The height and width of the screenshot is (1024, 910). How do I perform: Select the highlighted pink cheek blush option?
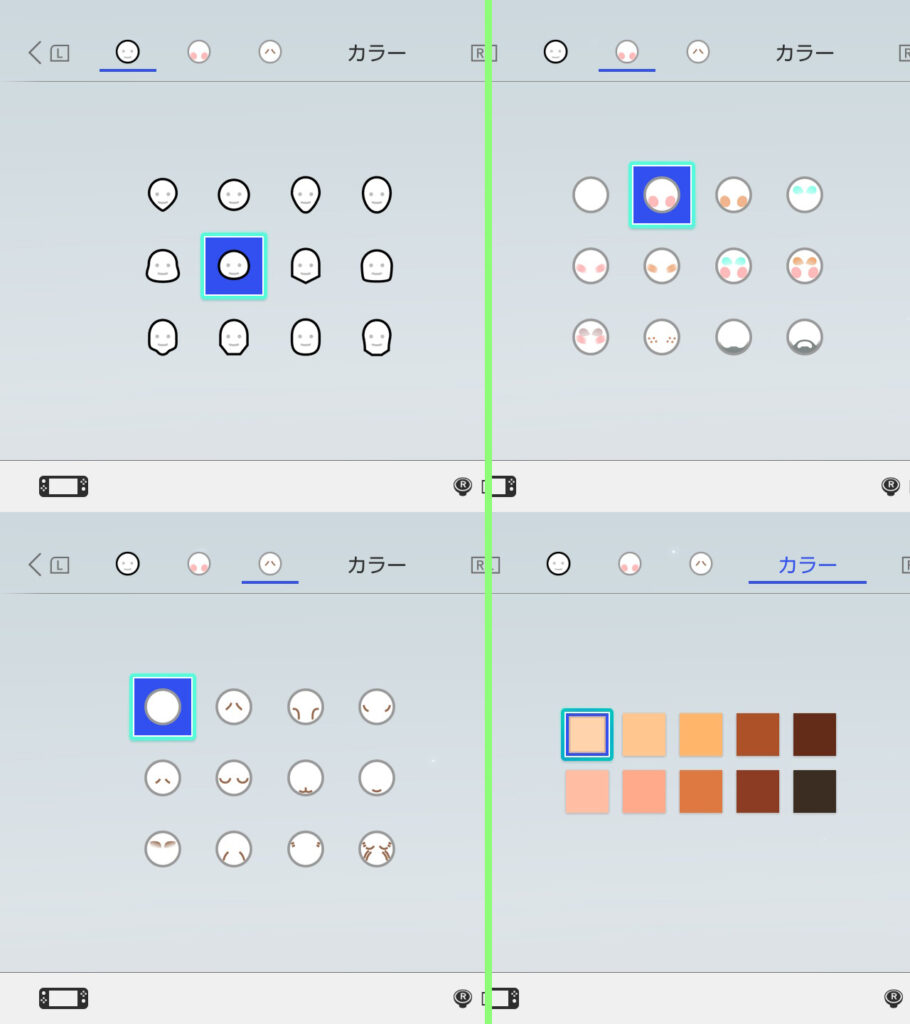tap(662, 195)
